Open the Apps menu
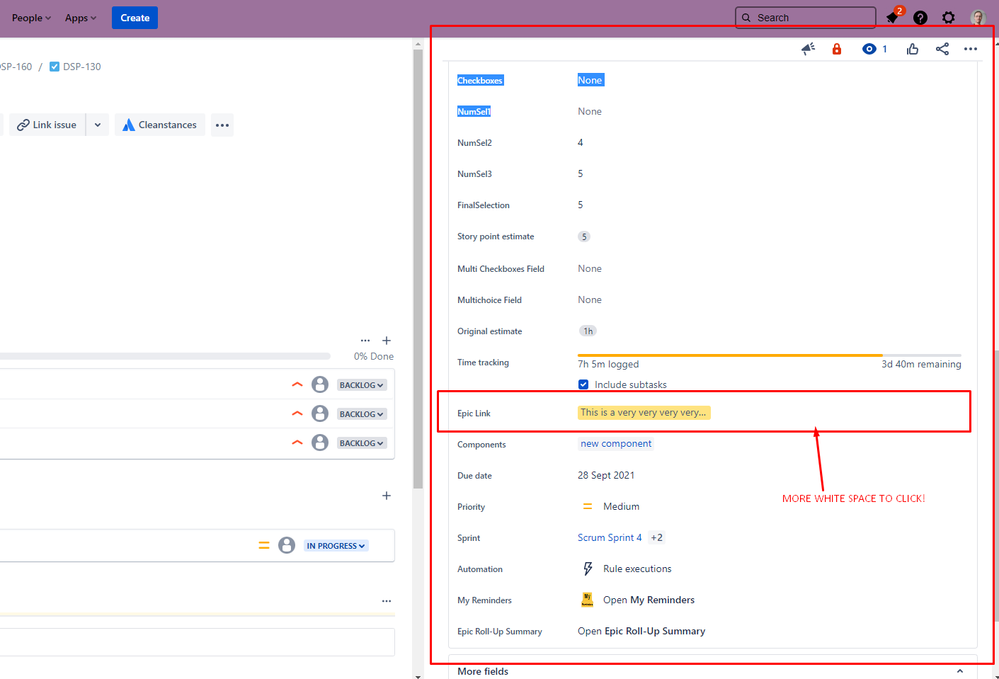The image size is (999, 679). coord(80,18)
